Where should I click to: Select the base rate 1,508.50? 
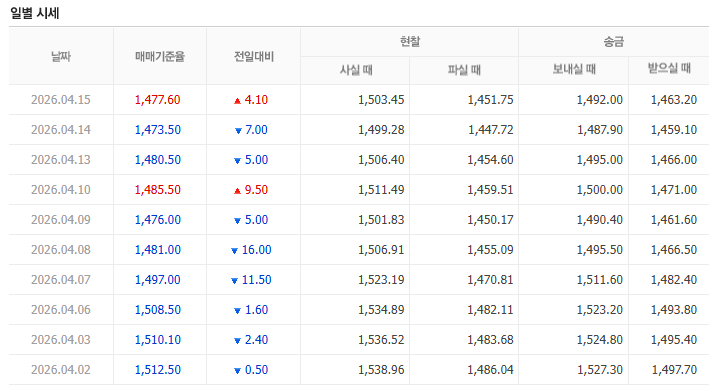(x=157, y=310)
